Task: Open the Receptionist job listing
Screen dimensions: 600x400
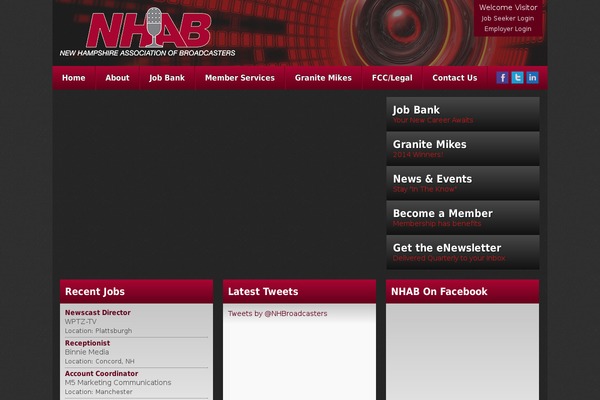Action: 87,343
